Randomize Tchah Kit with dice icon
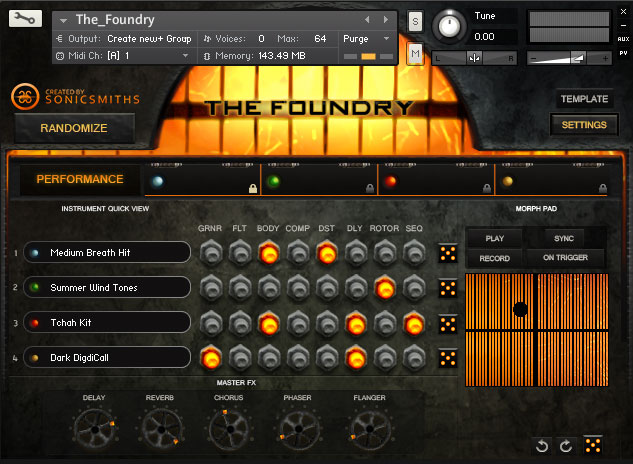Viewport: 633px width, 464px height. click(x=448, y=324)
